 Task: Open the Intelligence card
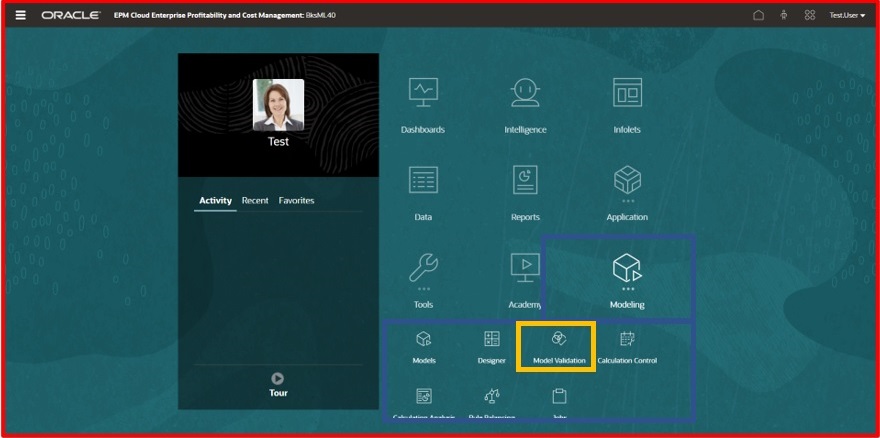coord(525,106)
